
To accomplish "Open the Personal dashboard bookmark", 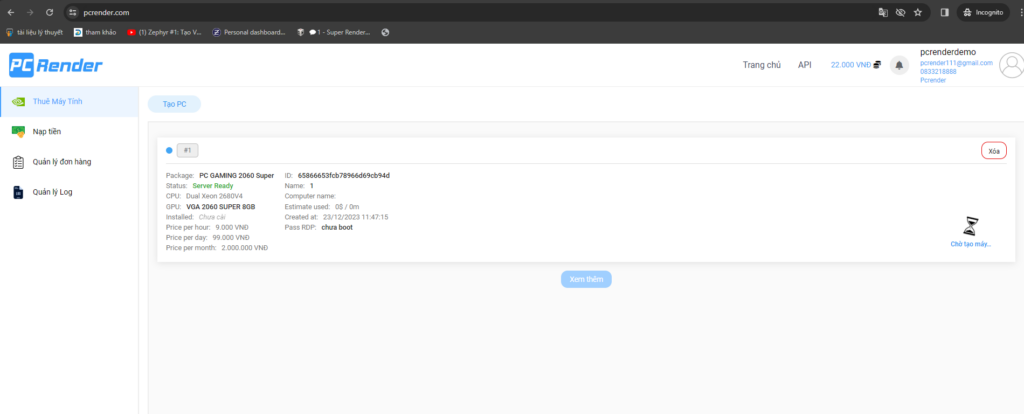I will pyautogui.click(x=249, y=32).
